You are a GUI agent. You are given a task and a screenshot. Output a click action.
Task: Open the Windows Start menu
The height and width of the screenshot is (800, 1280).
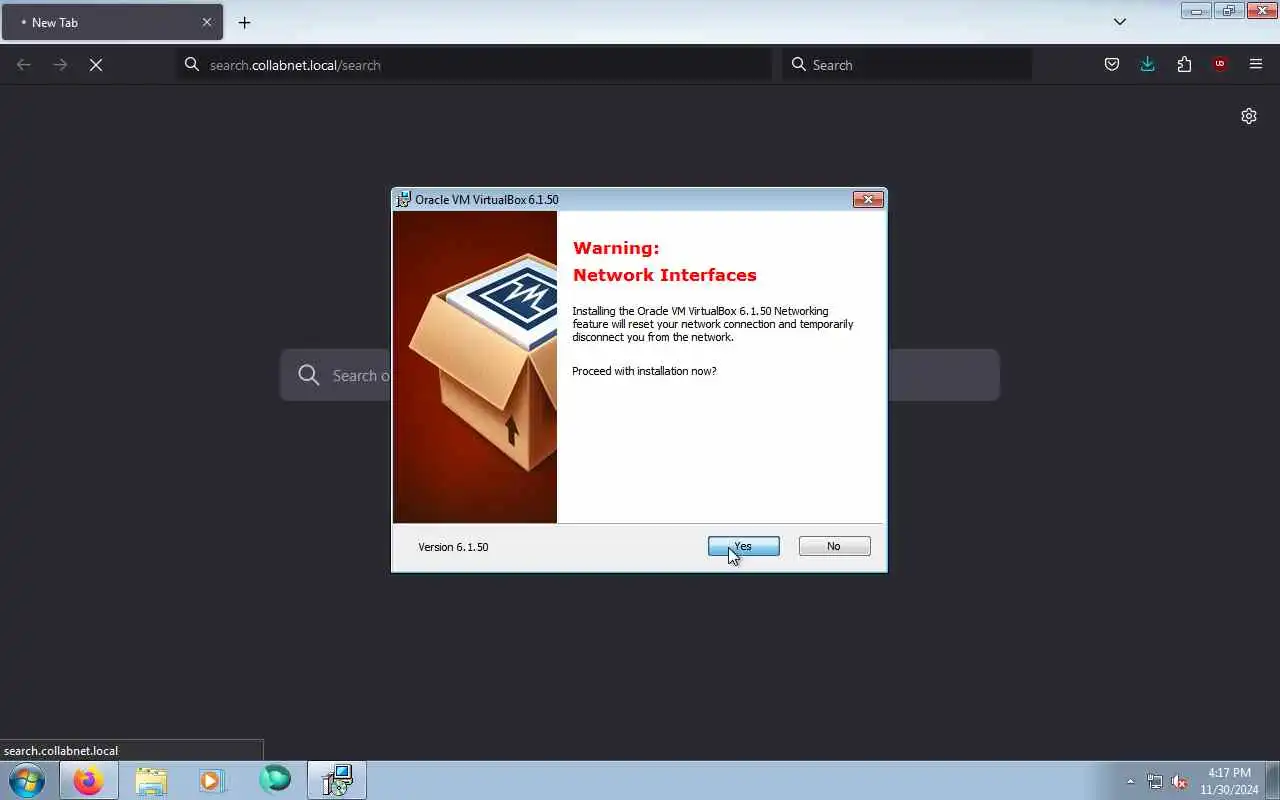point(27,780)
